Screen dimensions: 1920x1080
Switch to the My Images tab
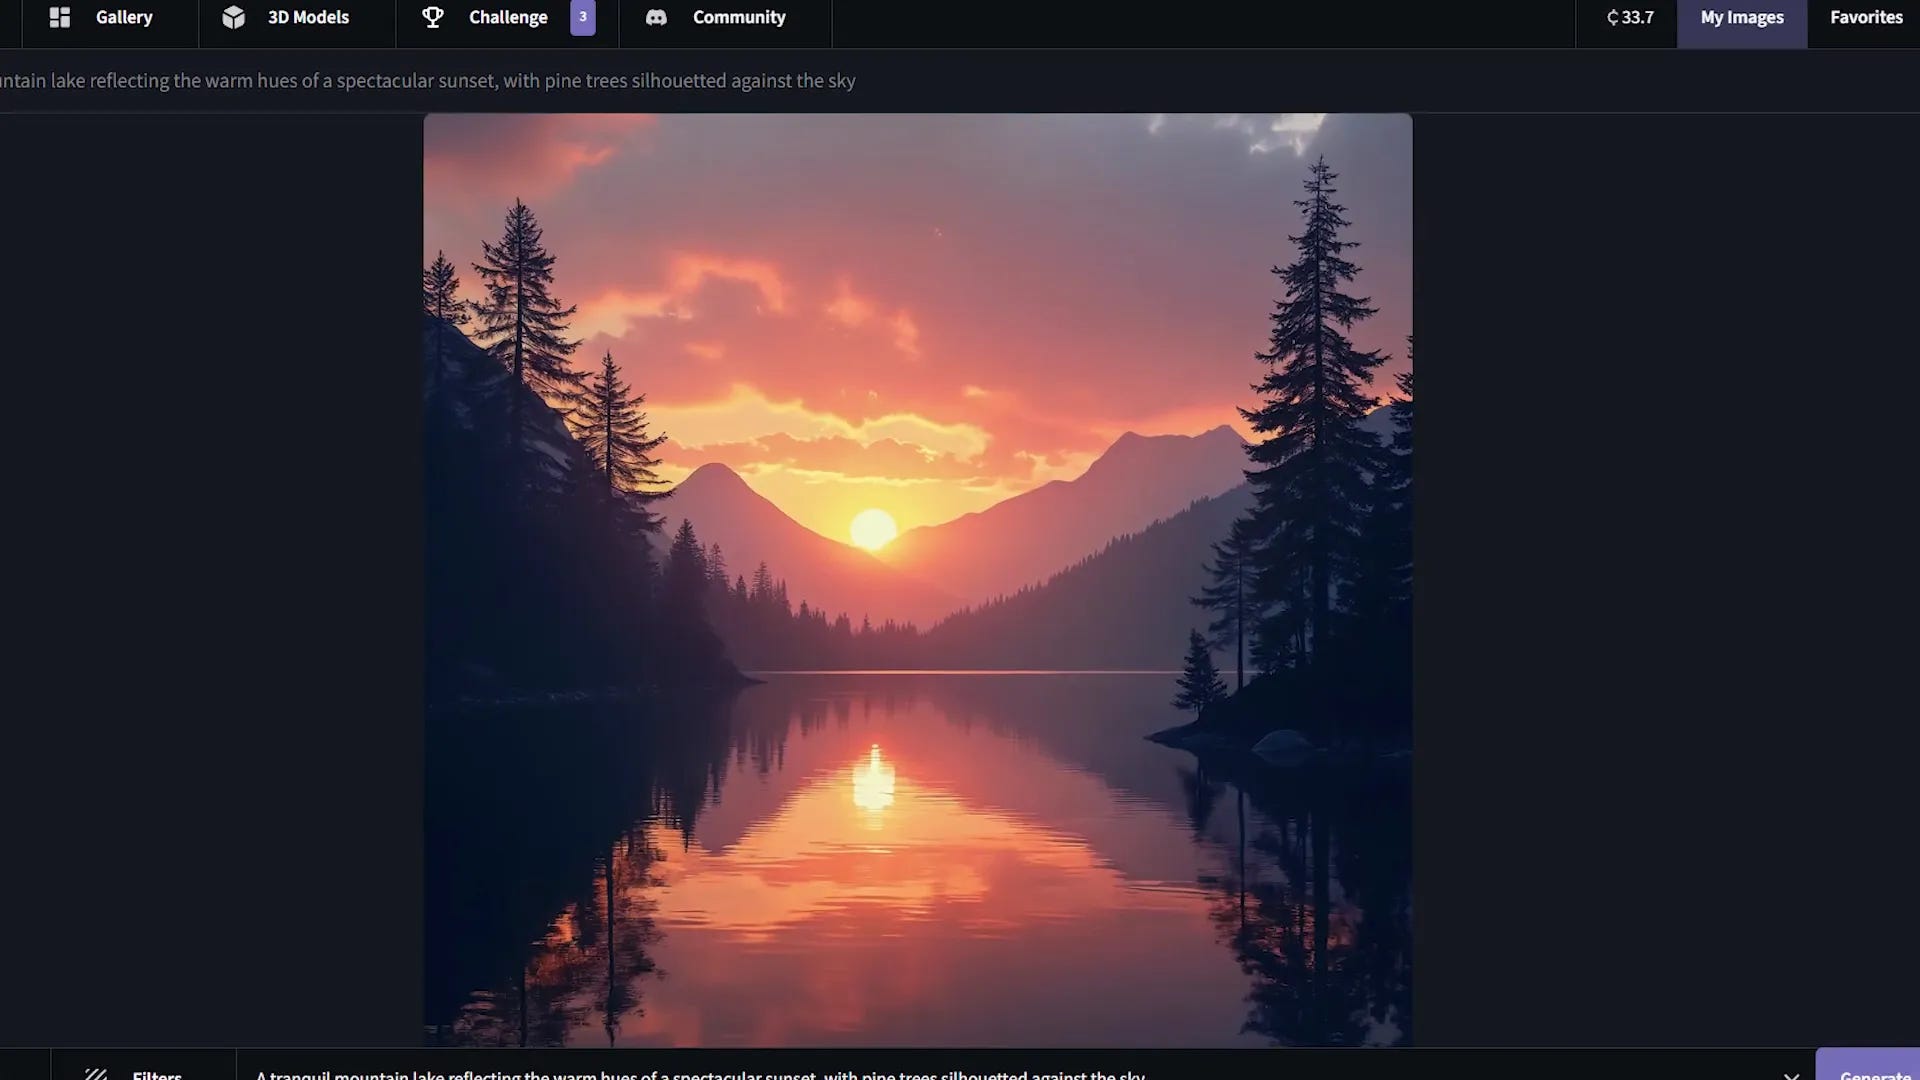(x=1741, y=17)
